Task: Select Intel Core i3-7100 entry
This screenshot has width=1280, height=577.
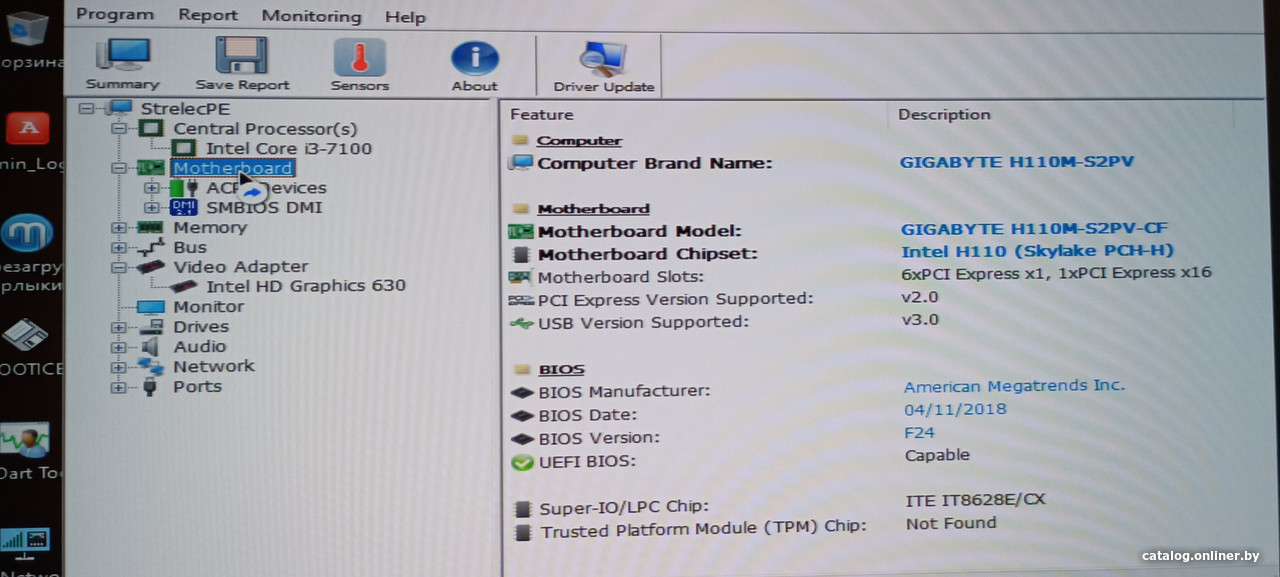Action: 289,148
